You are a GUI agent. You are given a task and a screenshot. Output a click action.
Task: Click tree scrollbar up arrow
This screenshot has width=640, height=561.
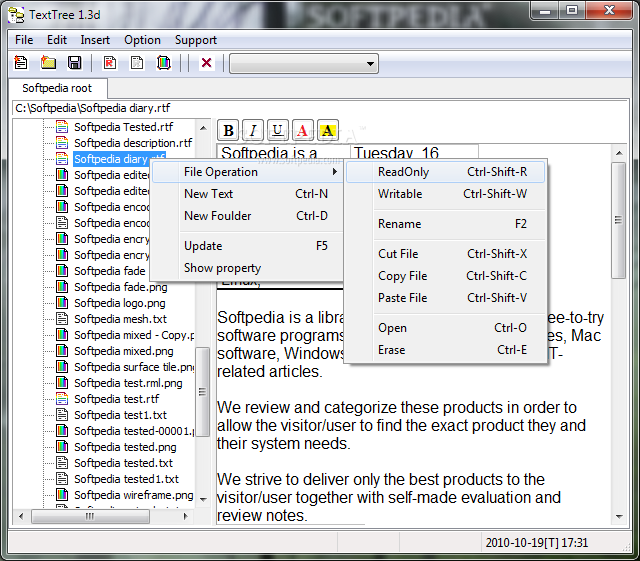[203, 128]
